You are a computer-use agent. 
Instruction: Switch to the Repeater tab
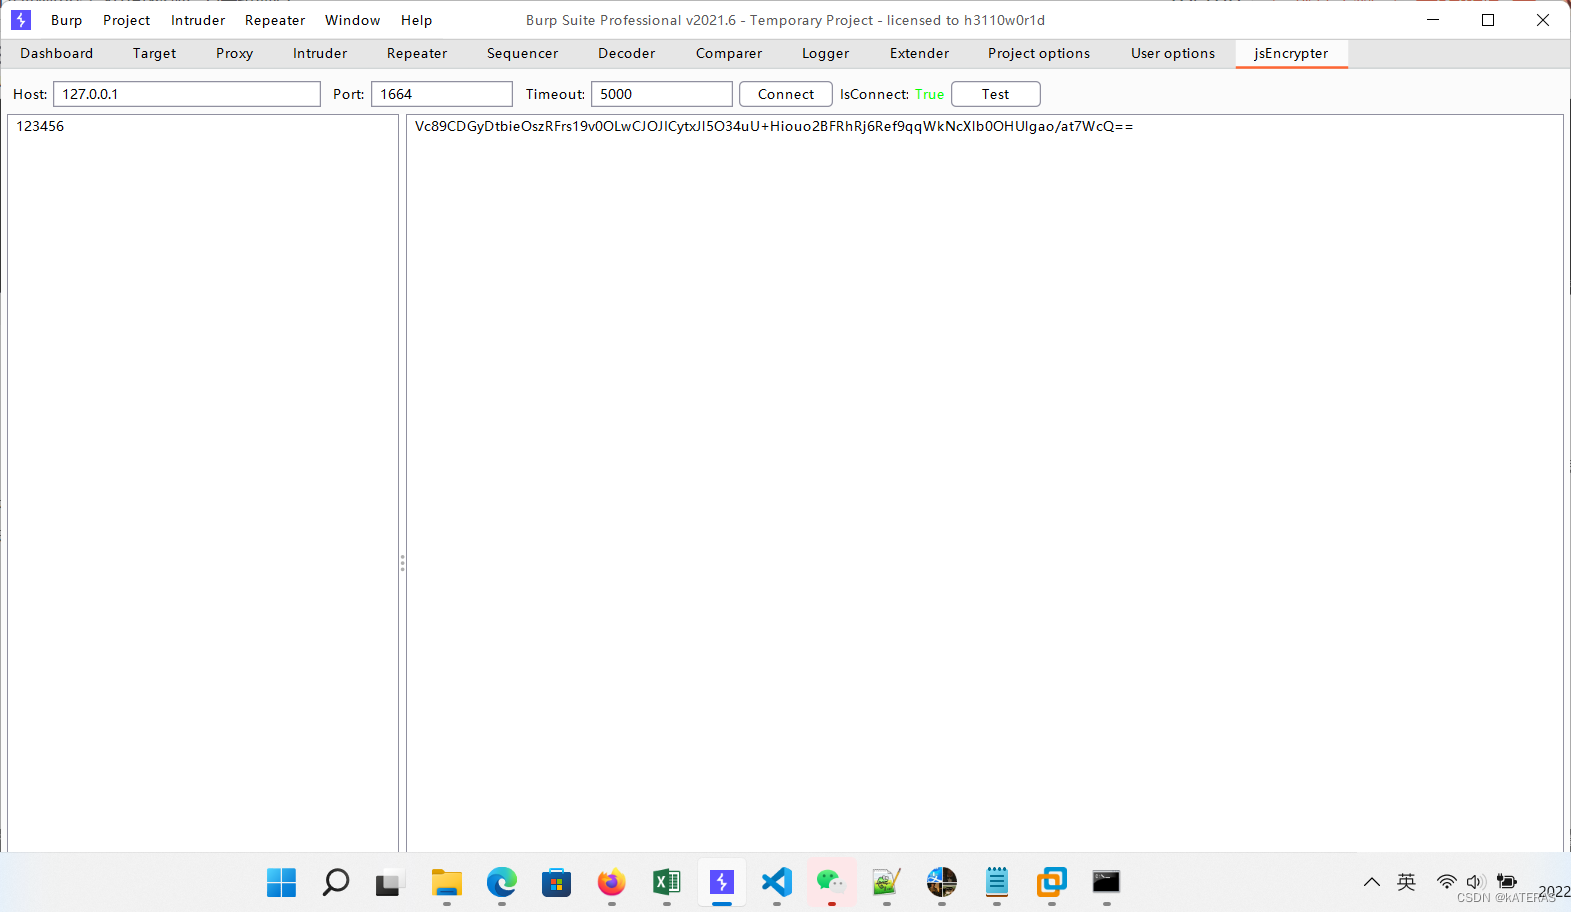[x=417, y=53]
